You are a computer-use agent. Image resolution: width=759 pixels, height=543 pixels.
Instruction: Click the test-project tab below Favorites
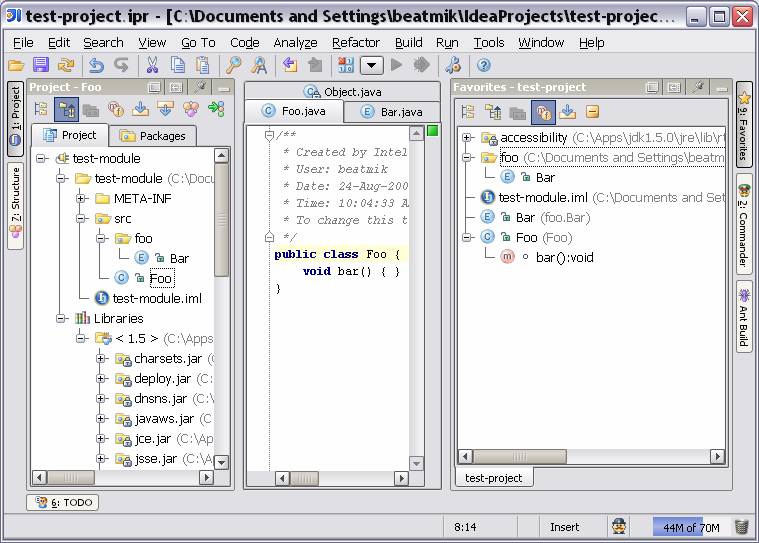click(x=494, y=478)
